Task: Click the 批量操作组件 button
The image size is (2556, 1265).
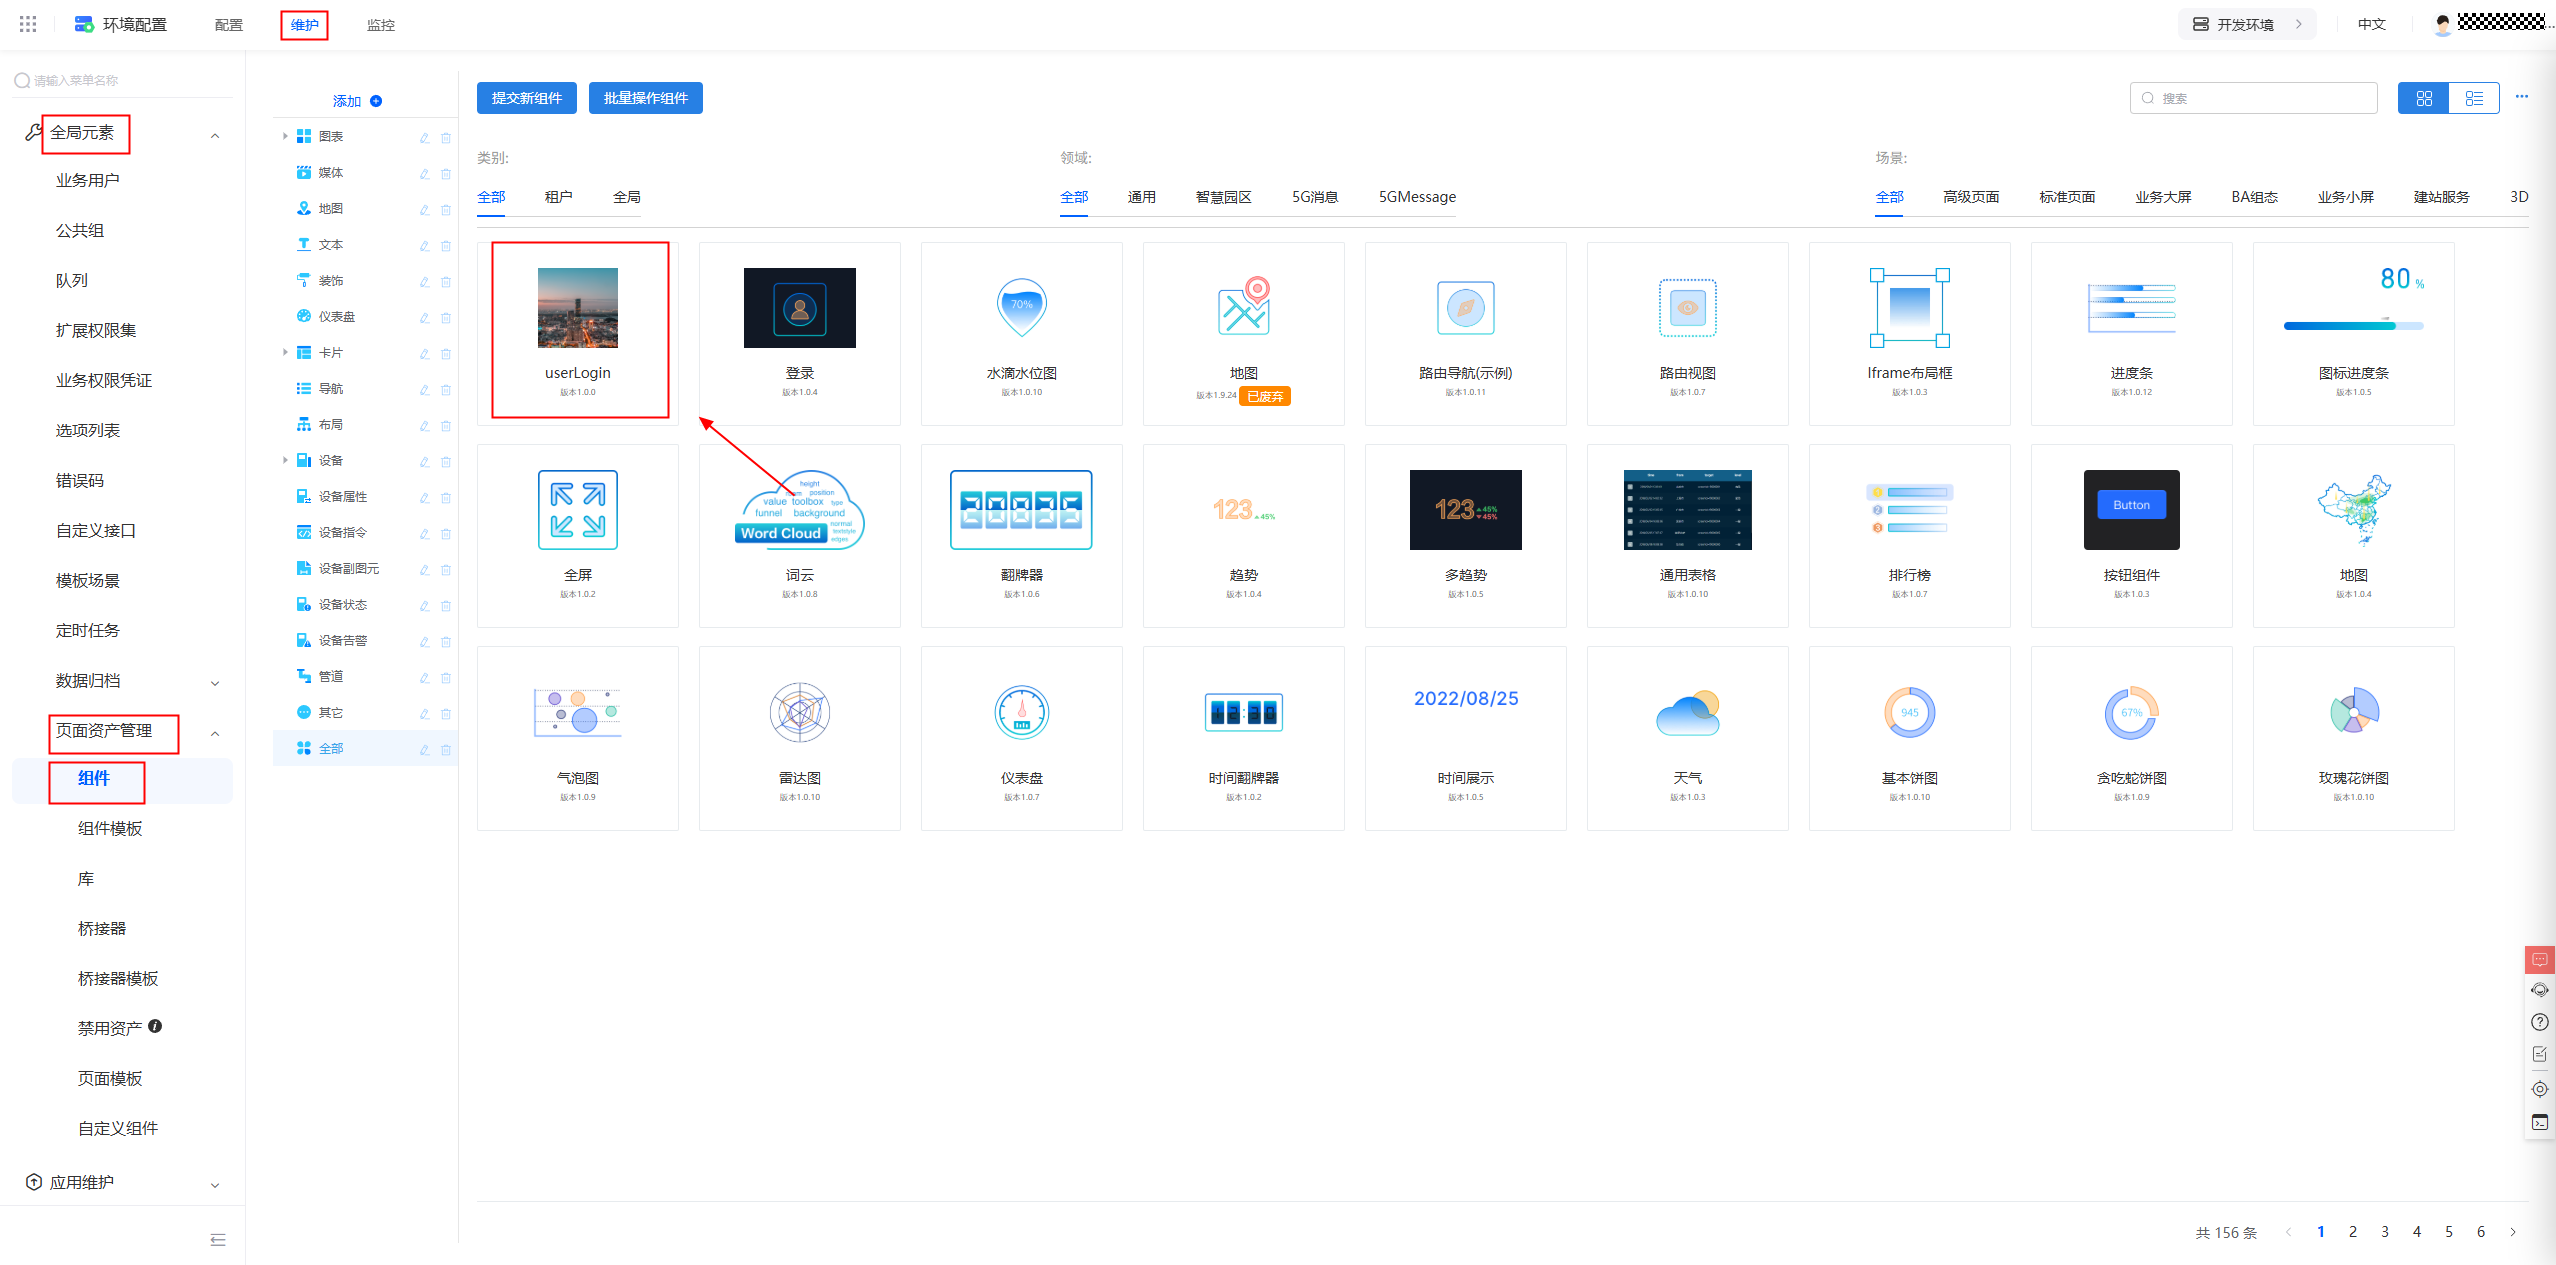Action: [645, 98]
